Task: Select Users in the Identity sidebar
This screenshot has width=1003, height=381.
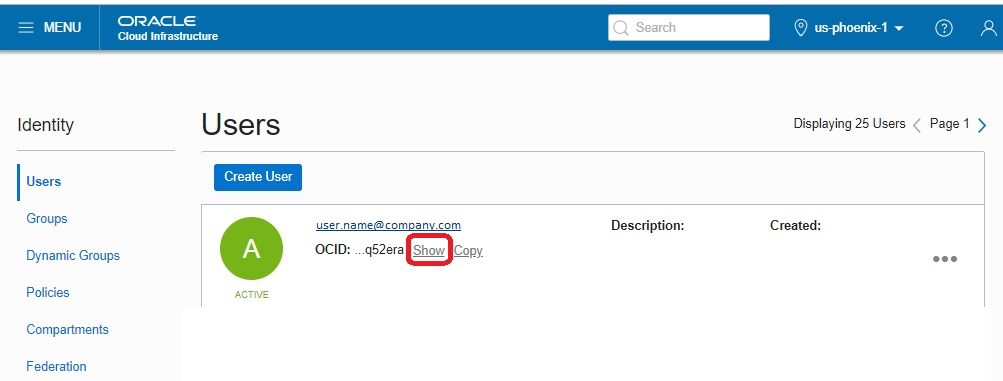Action: point(43,182)
